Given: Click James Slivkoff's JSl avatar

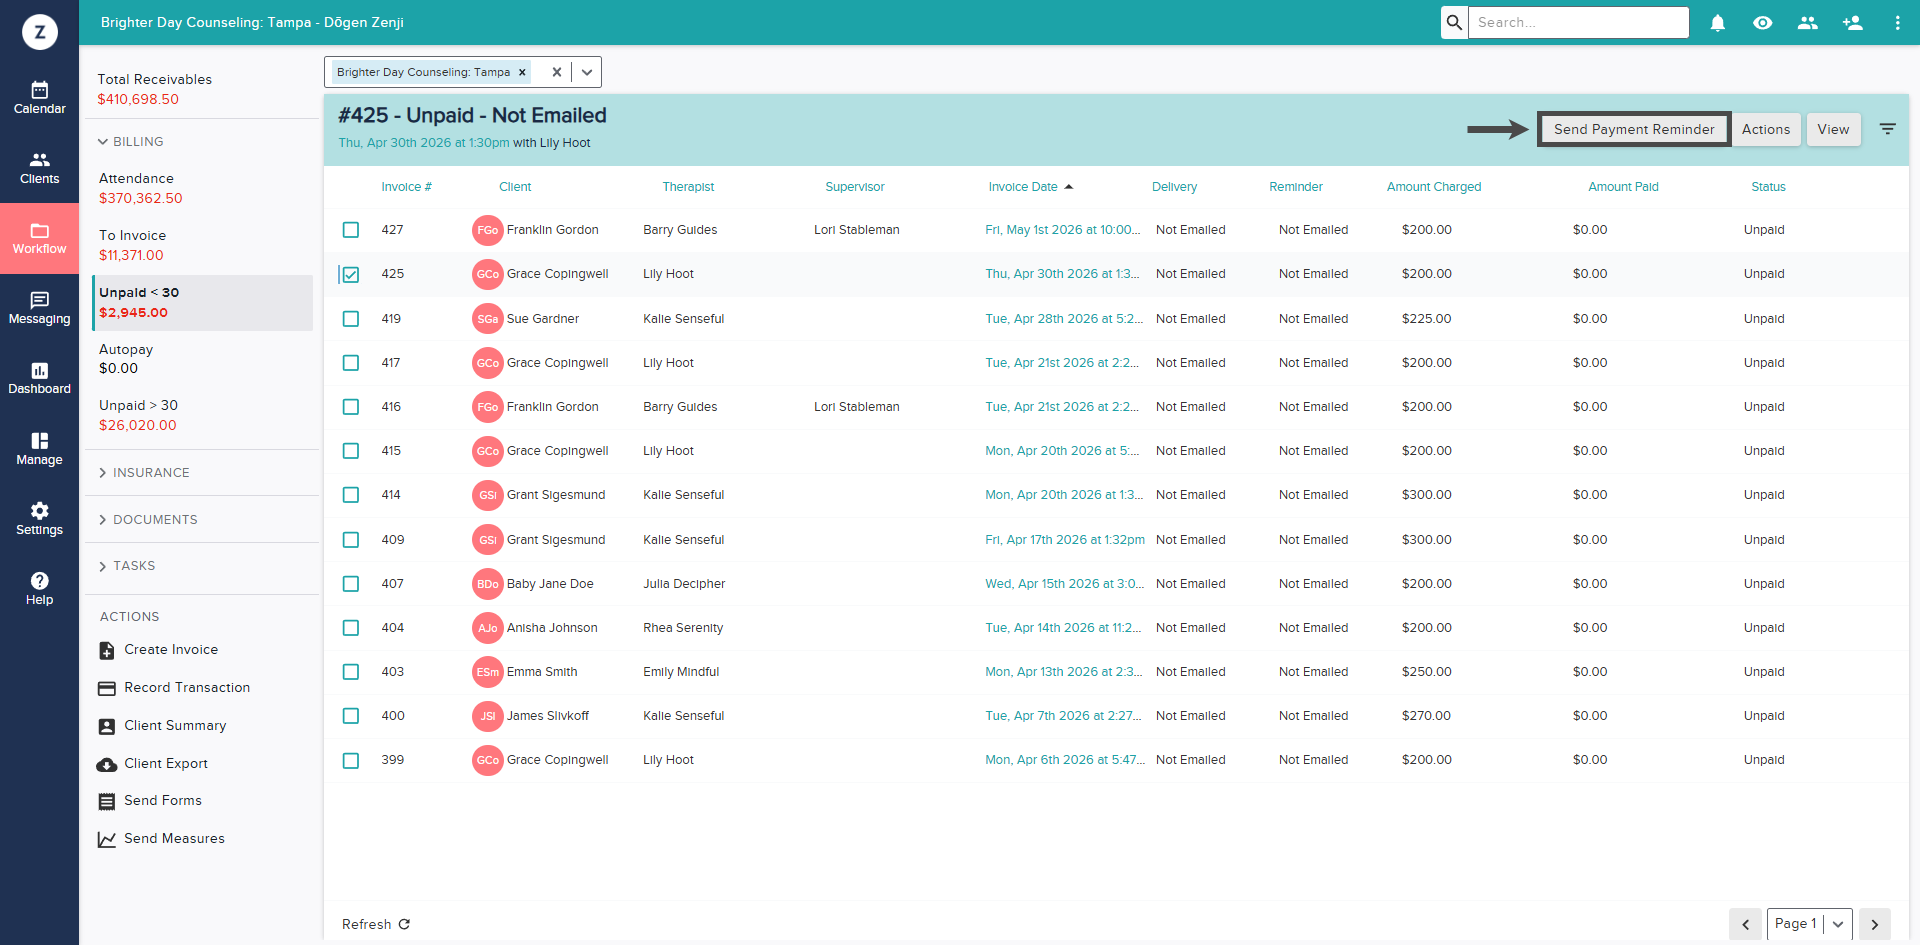Looking at the screenshot, I should pos(488,716).
